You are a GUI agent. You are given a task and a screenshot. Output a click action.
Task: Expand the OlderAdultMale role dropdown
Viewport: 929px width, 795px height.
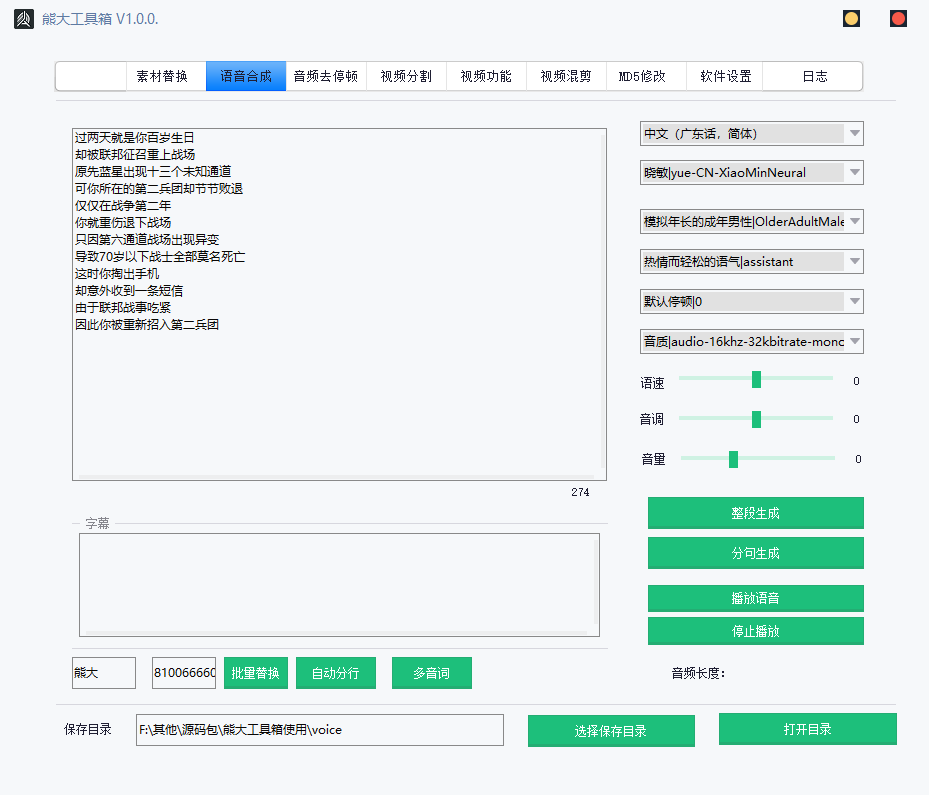click(751, 222)
